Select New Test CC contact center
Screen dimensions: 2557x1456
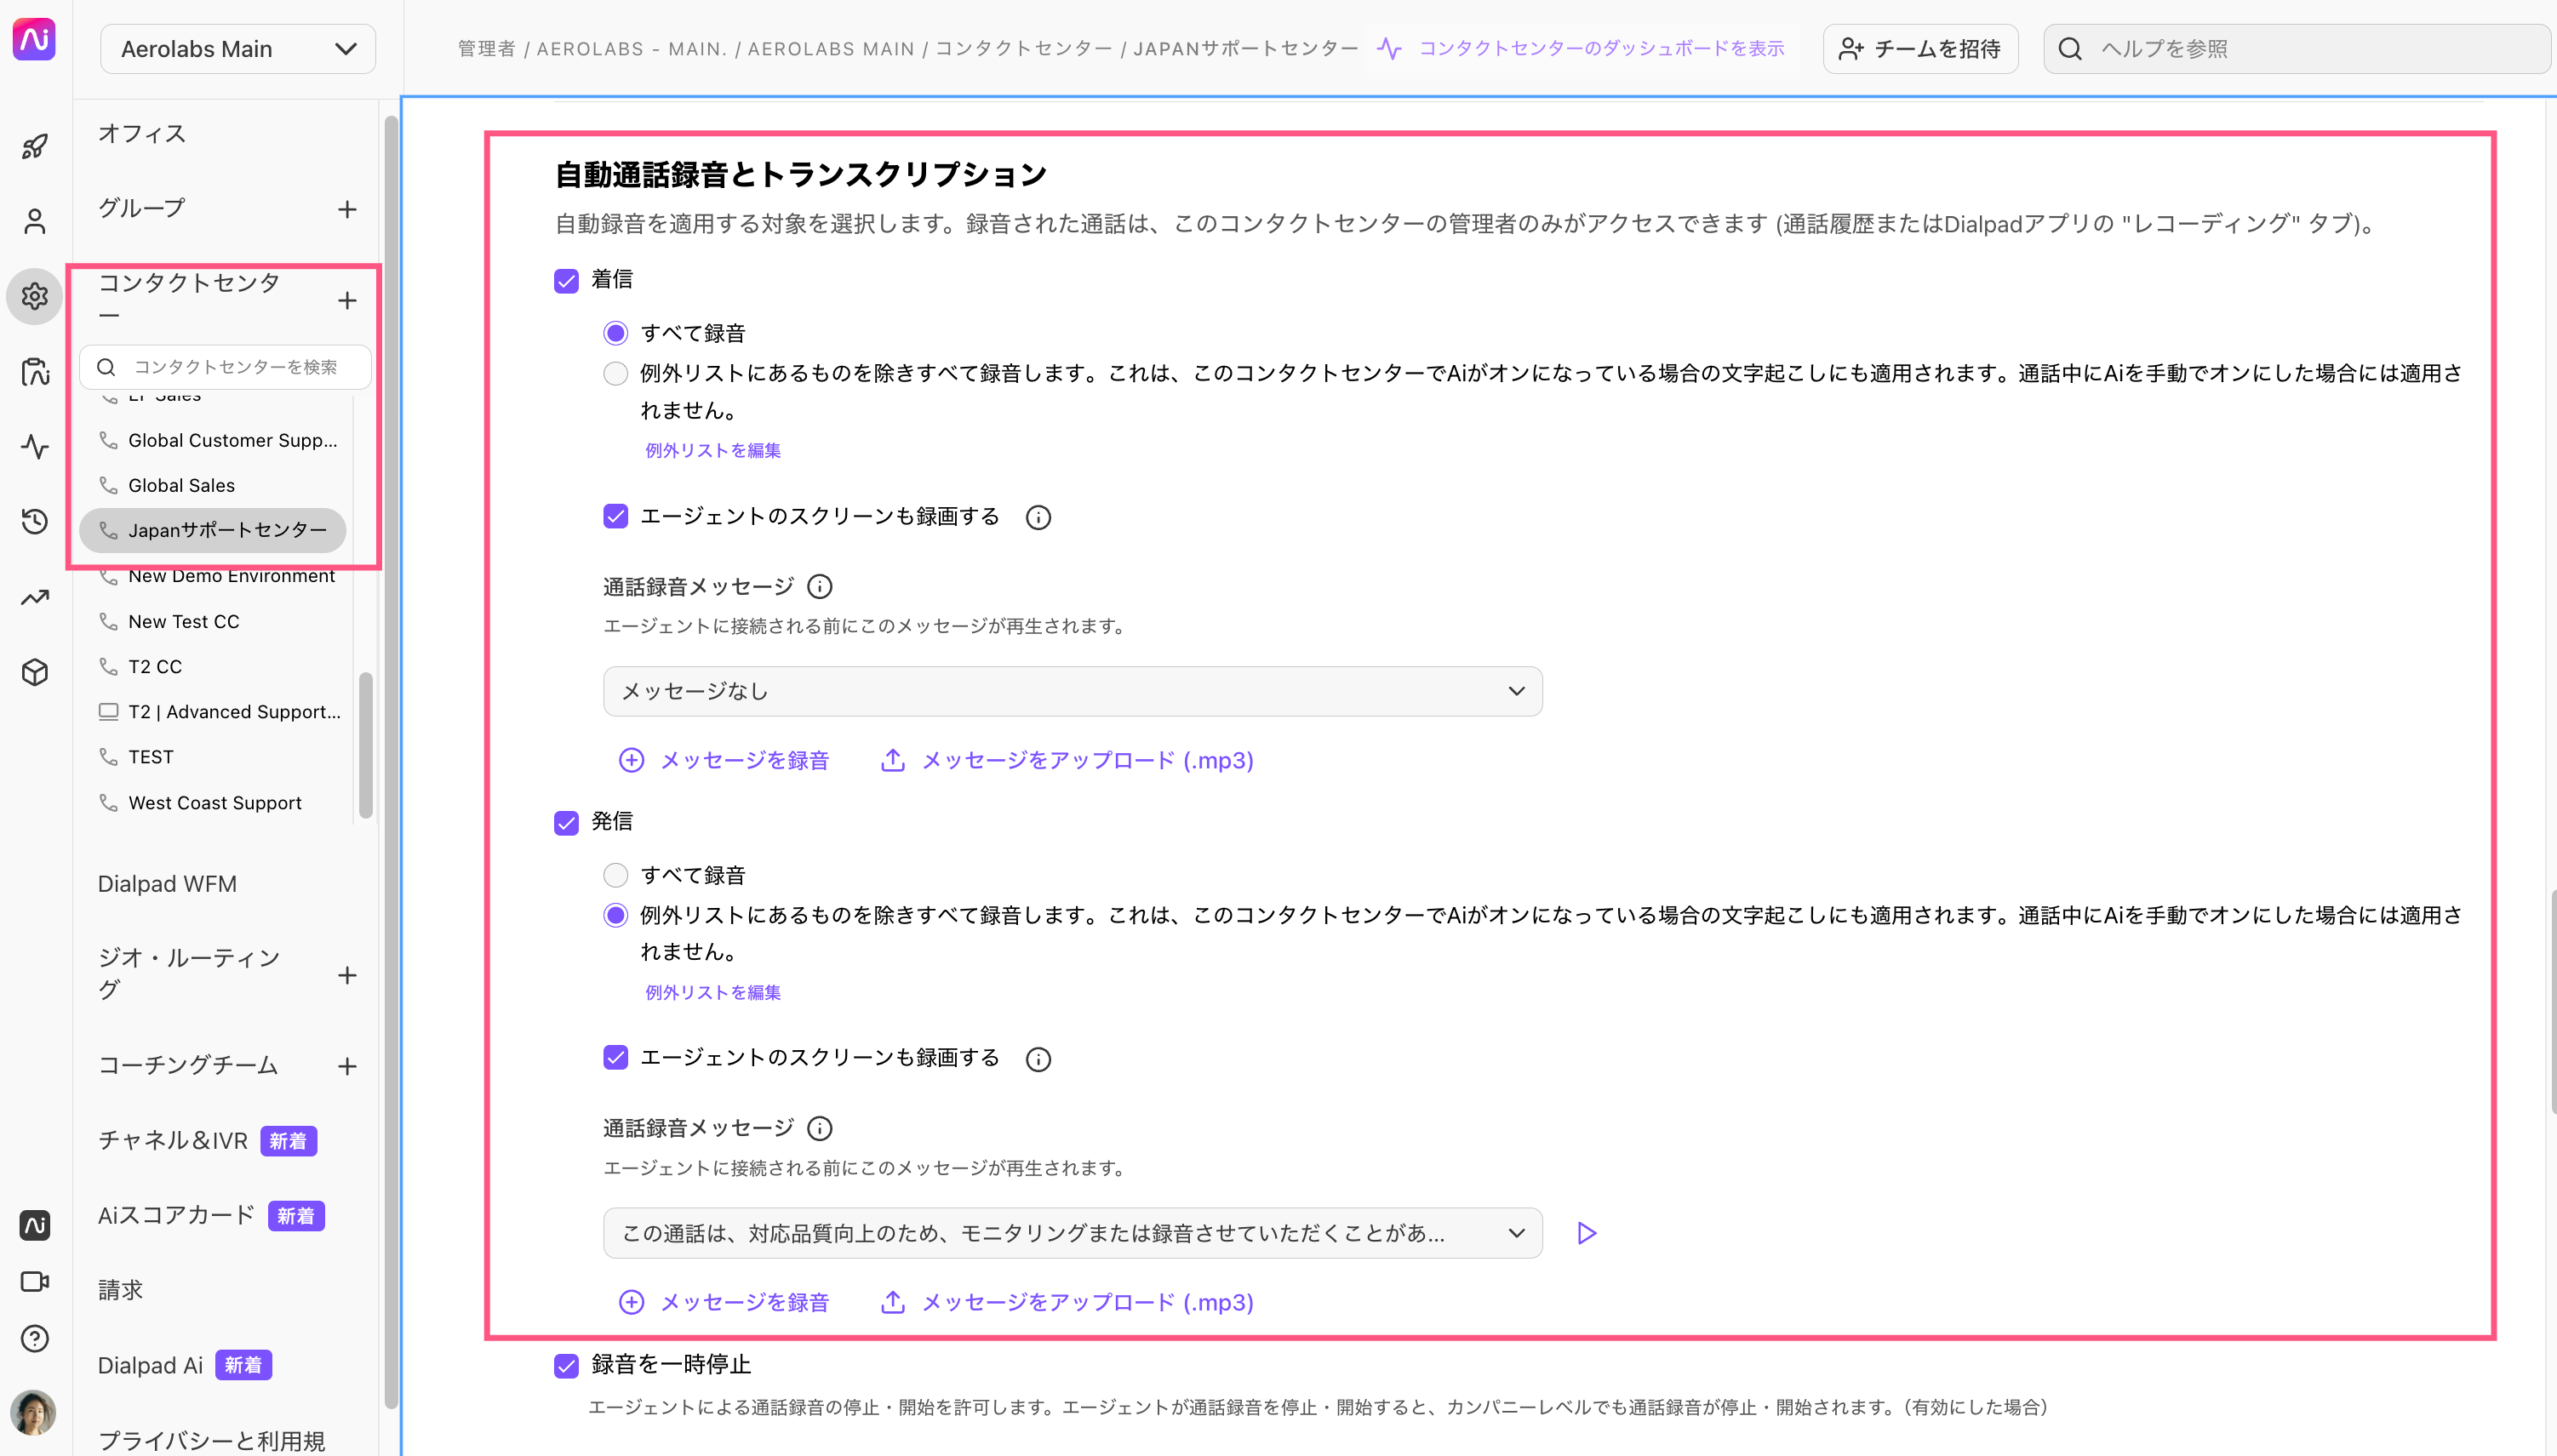(169, 621)
